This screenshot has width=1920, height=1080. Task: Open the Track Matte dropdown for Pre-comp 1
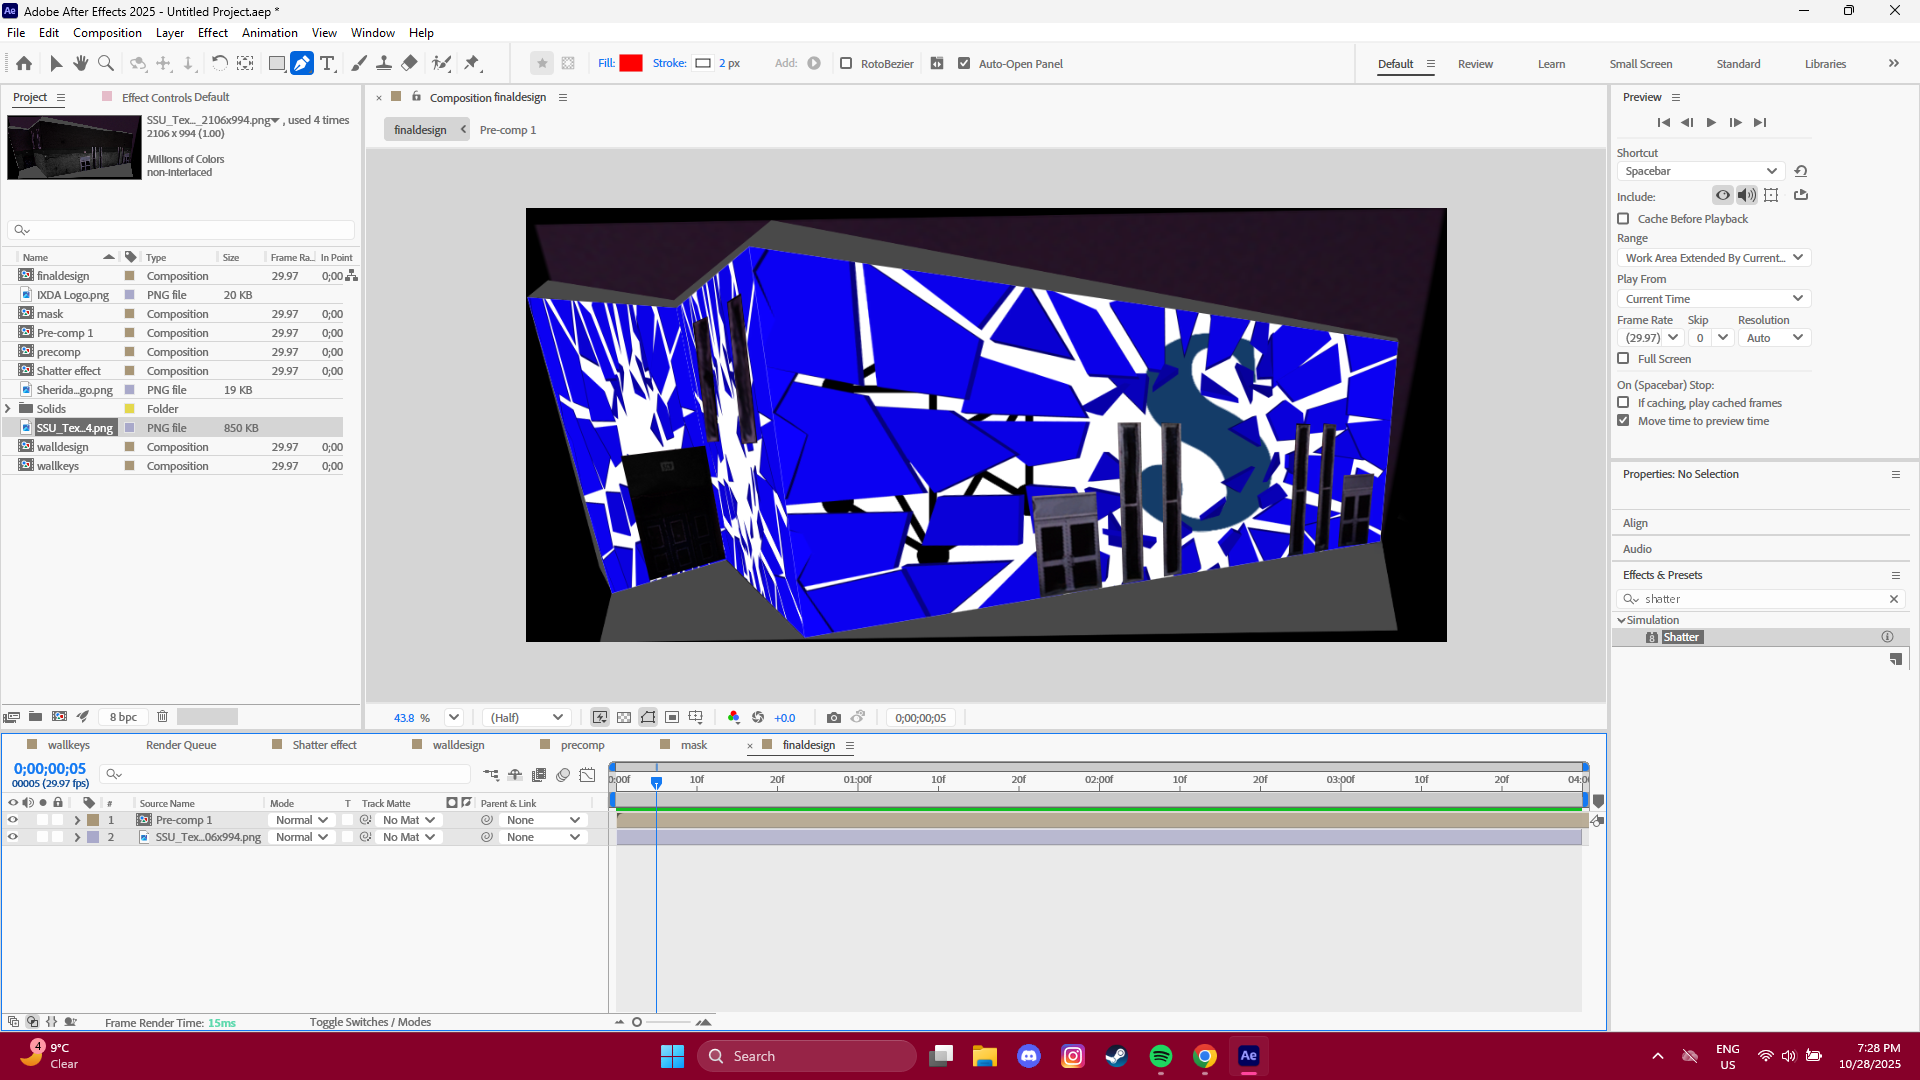tap(408, 819)
